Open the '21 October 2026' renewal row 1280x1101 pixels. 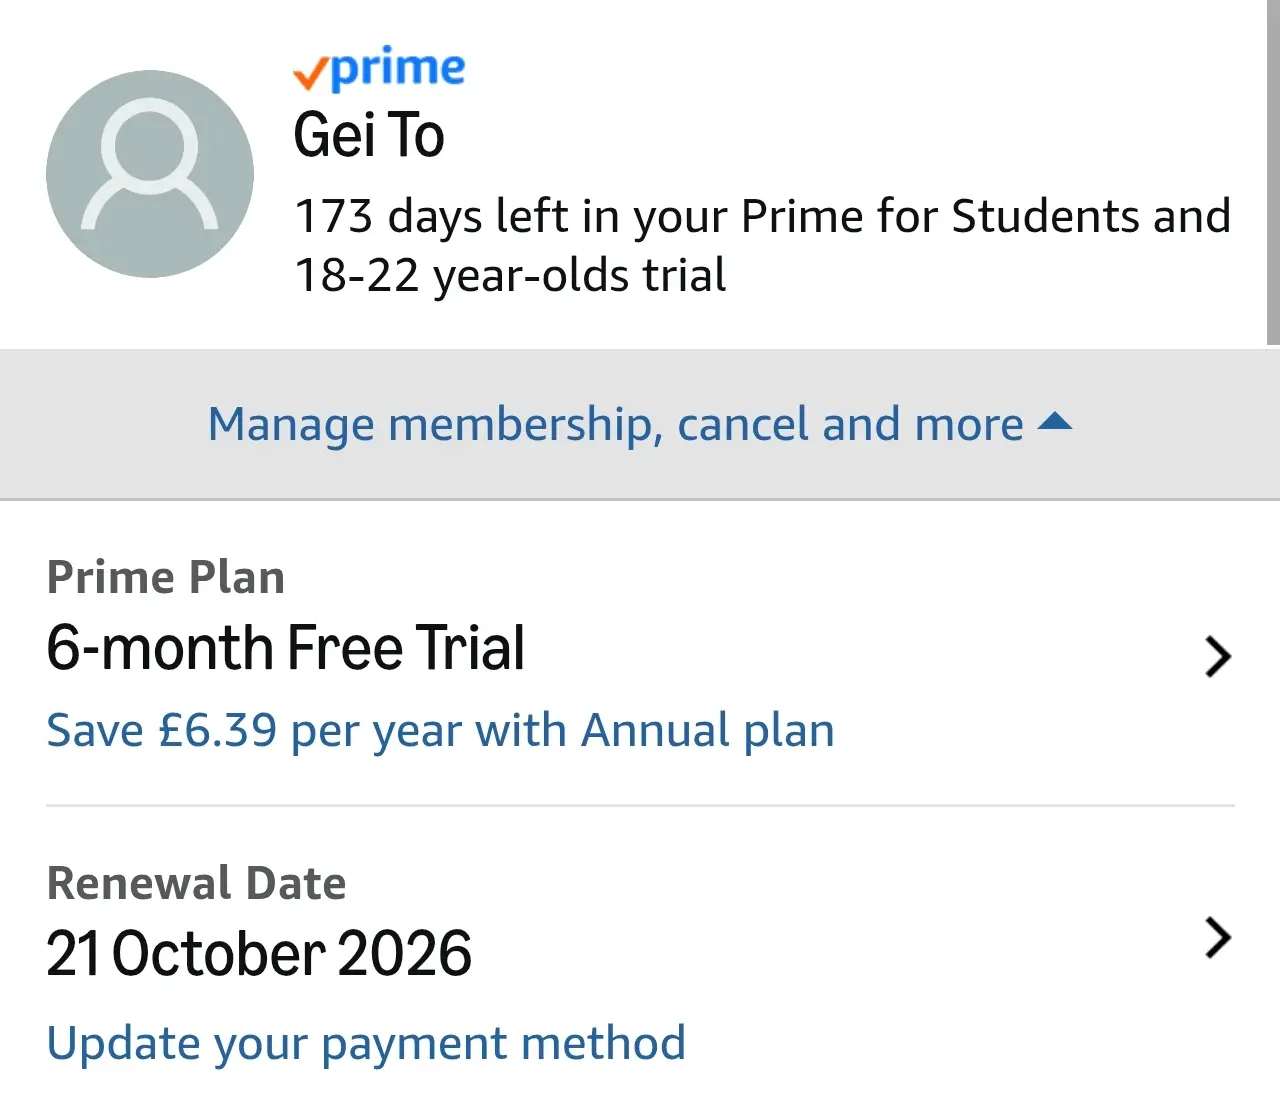point(640,955)
